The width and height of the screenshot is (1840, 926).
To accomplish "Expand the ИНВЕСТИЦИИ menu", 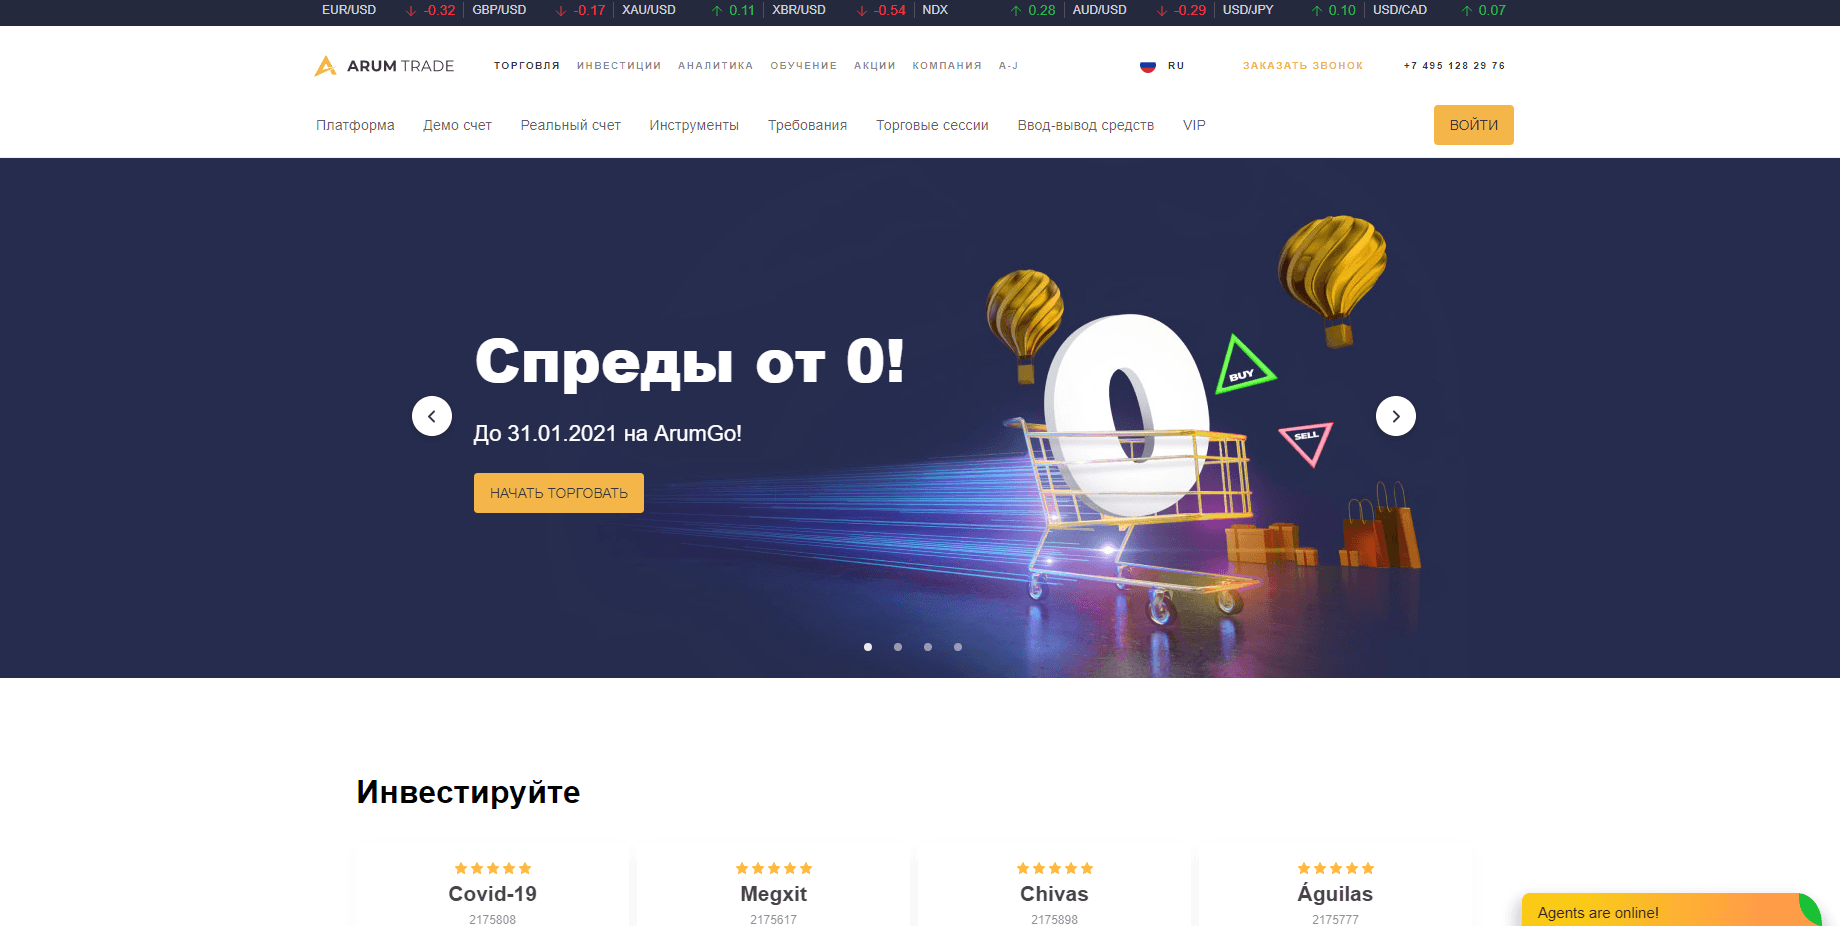I will click(619, 66).
